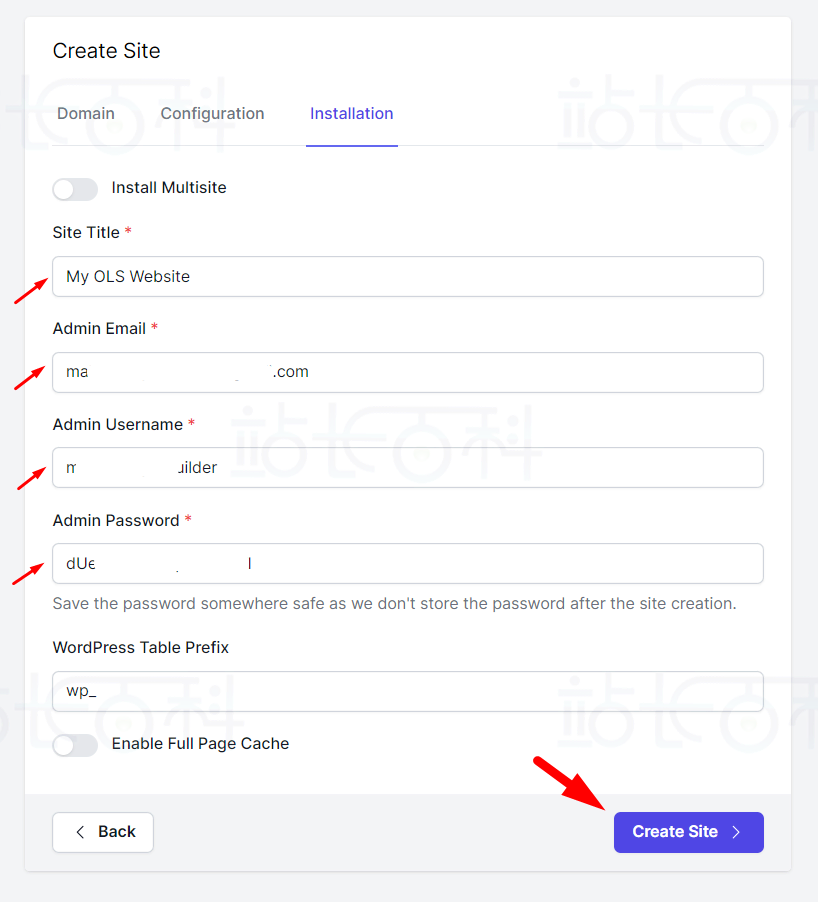
Task: Open the Configuration tab
Action: tap(212, 113)
